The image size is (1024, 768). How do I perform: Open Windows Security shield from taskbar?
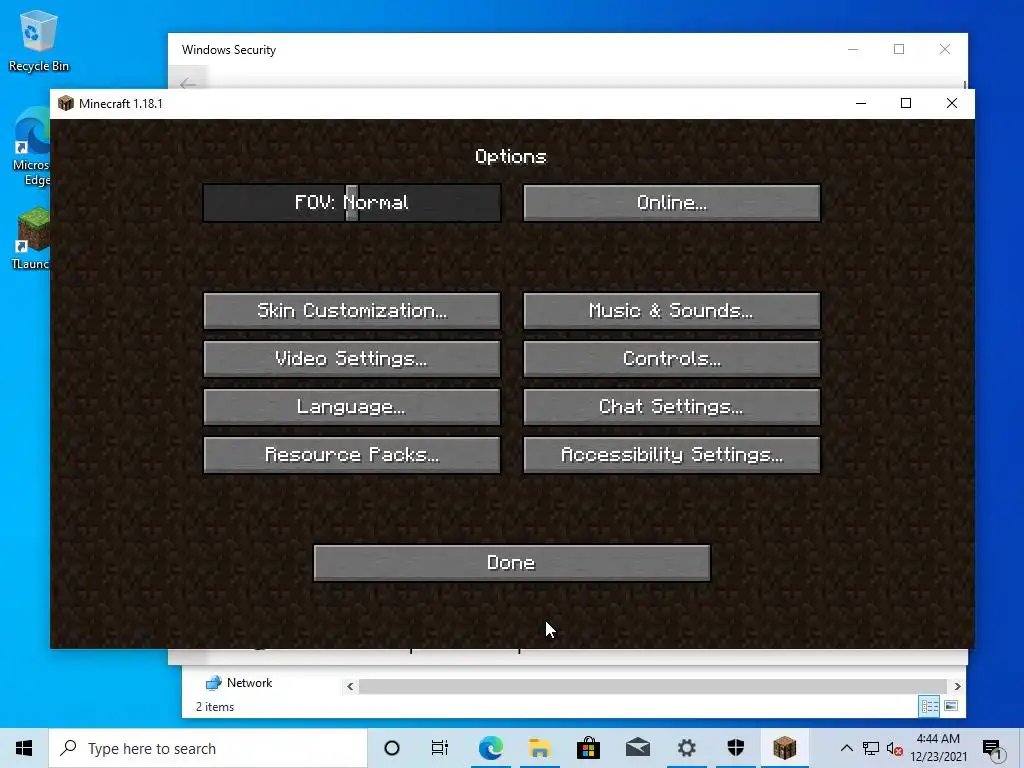[735, 748]
